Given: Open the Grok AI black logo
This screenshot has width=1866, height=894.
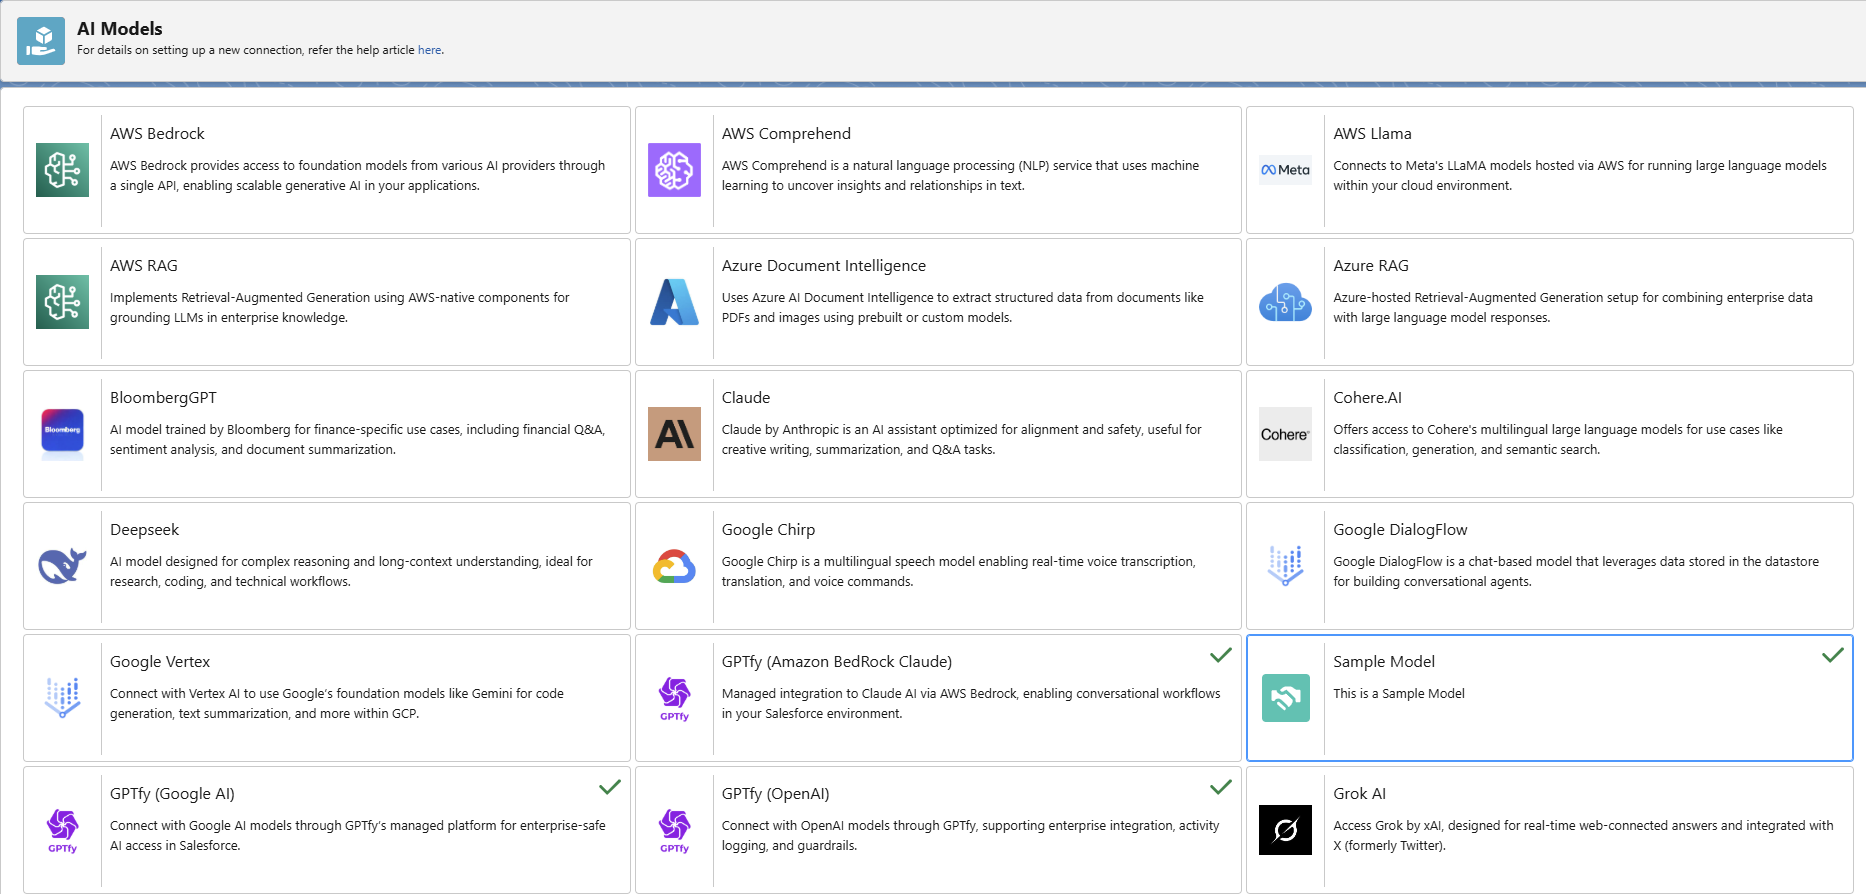Looking at the screenshot, I should (x=1285, y=830).
